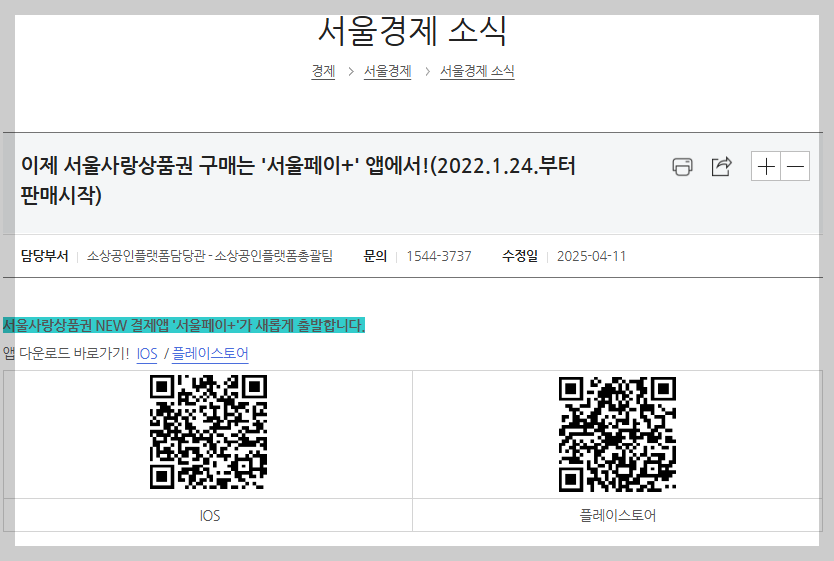Follow the 플레이스토어 download link
The height and width of the screenshot is (561, 834).
click(210, 354)
